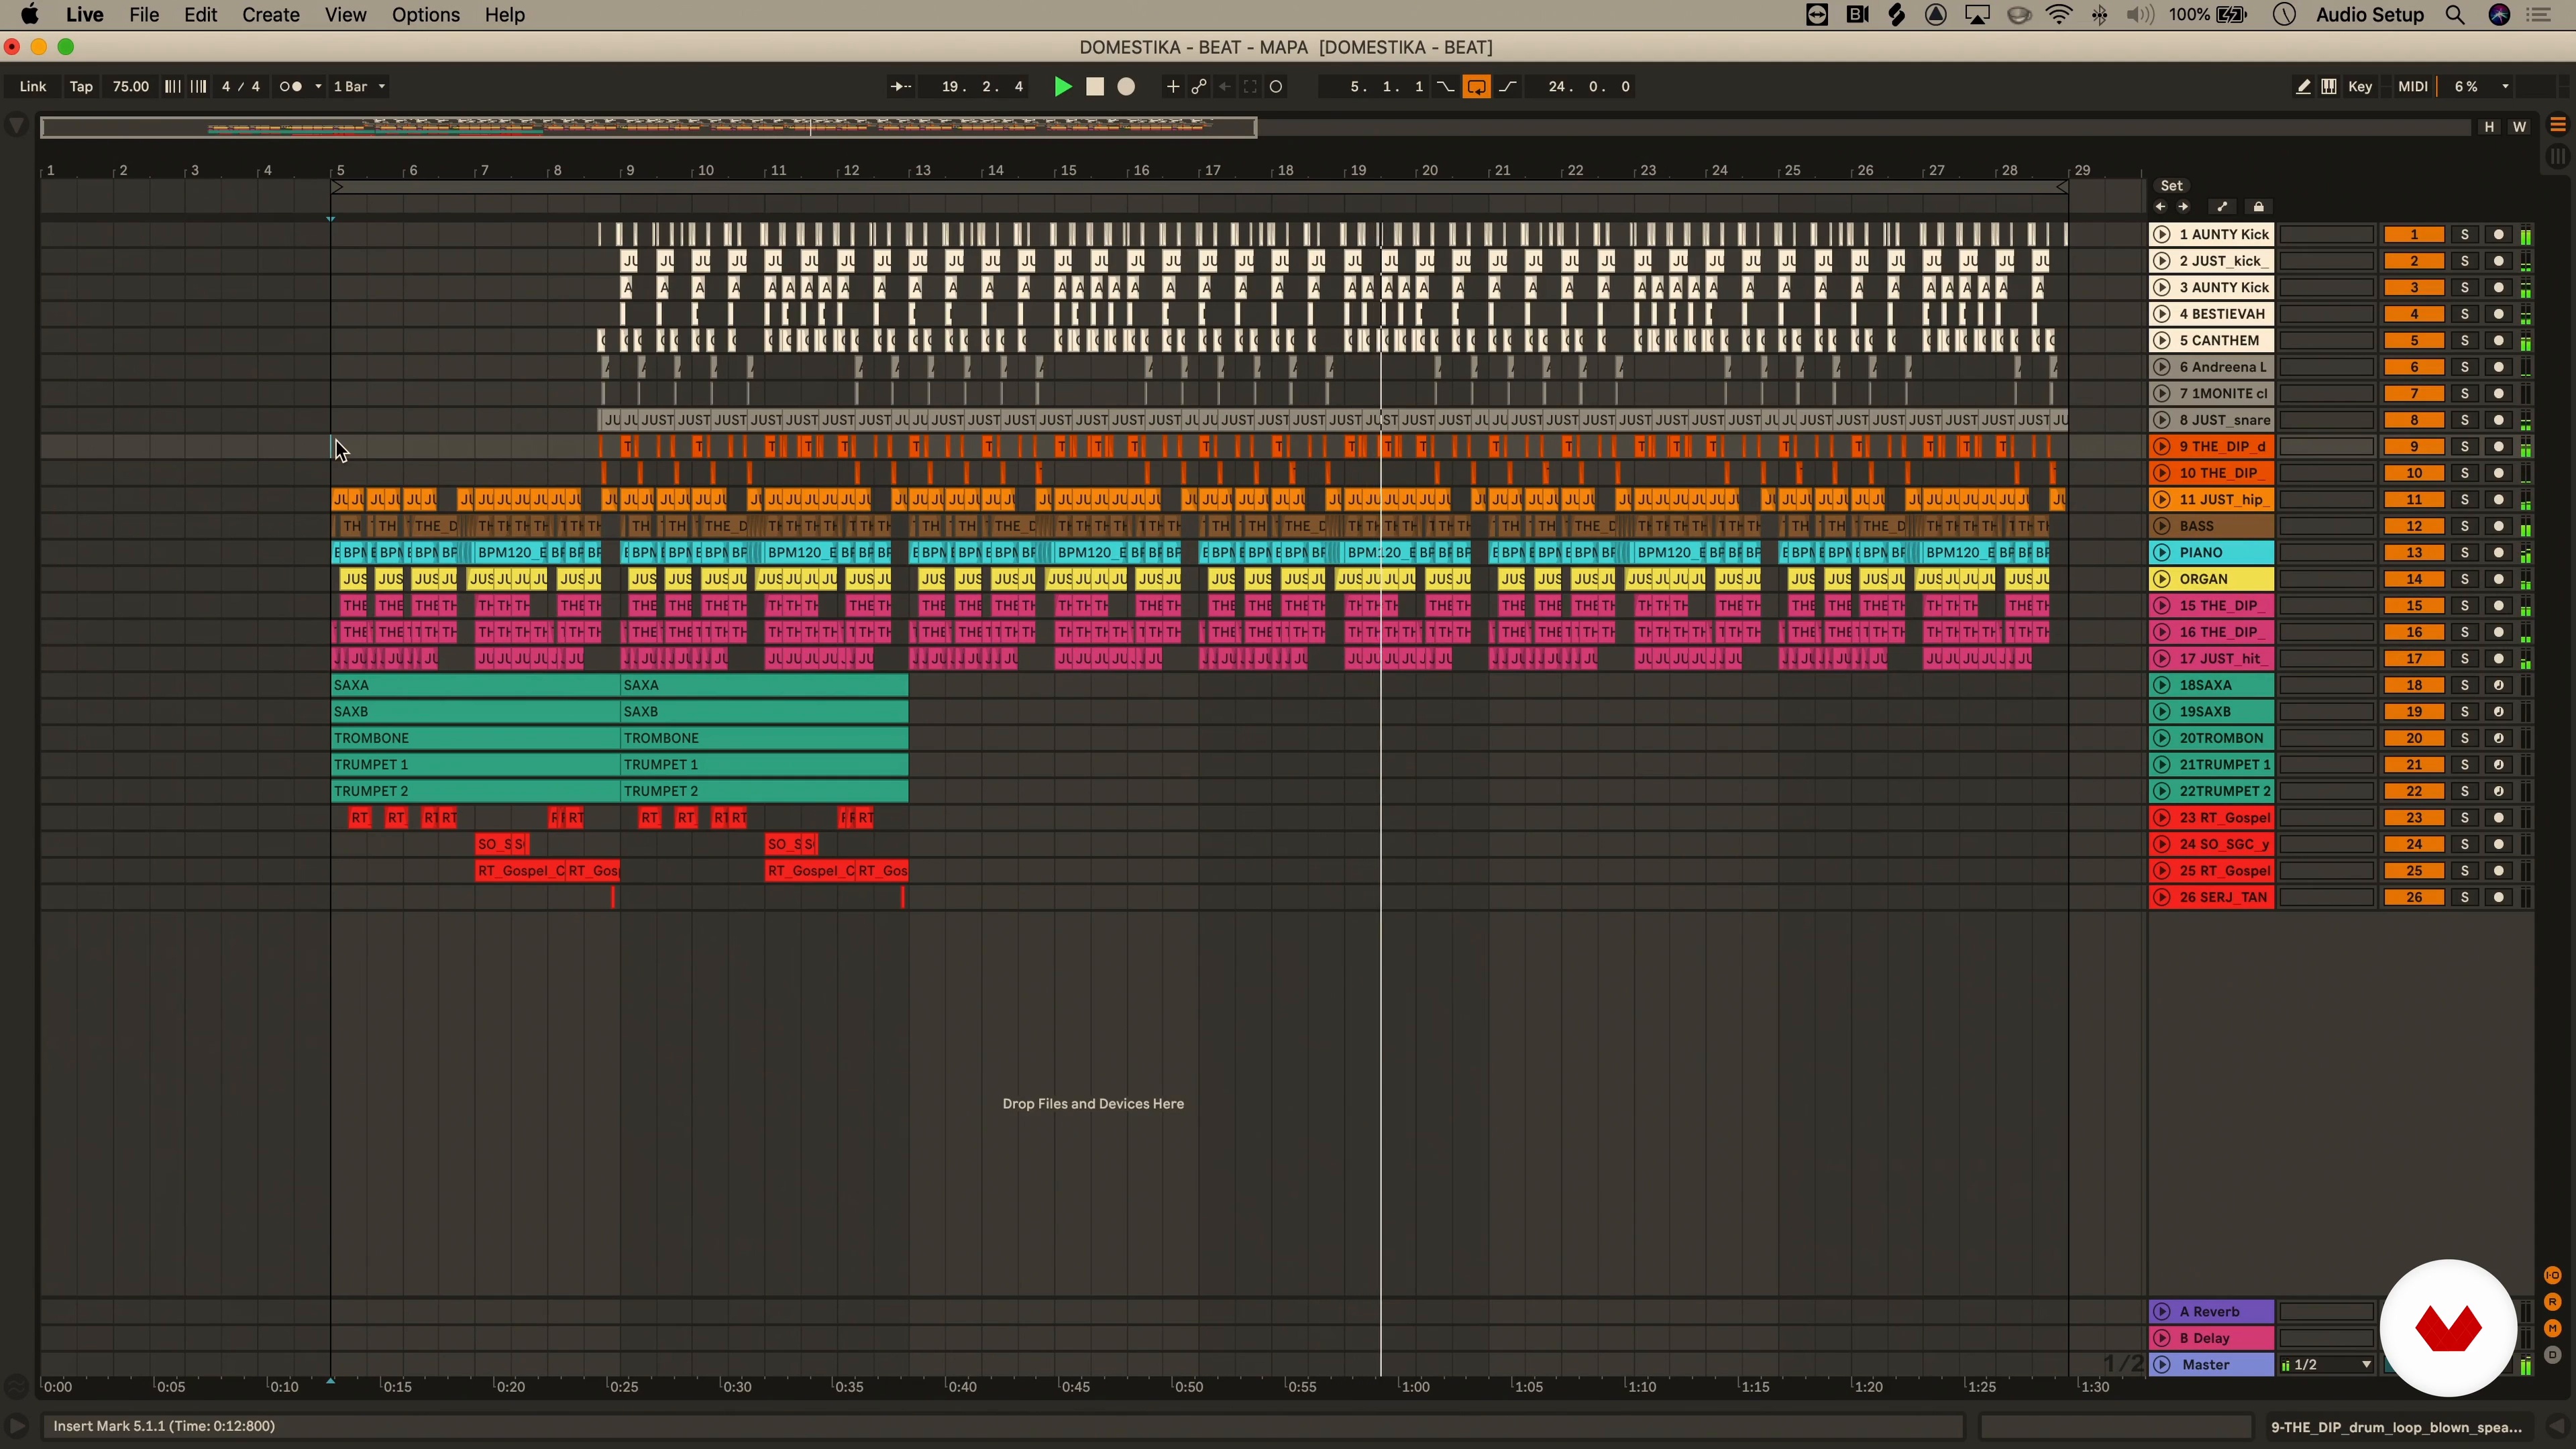Toggle Detail View arrow at bottom right

point(2557,1427)
